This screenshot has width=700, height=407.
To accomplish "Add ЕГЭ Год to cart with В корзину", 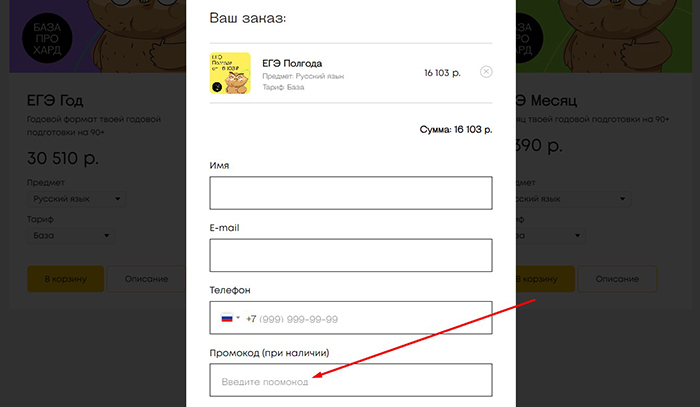I will (x=66, y=279).
